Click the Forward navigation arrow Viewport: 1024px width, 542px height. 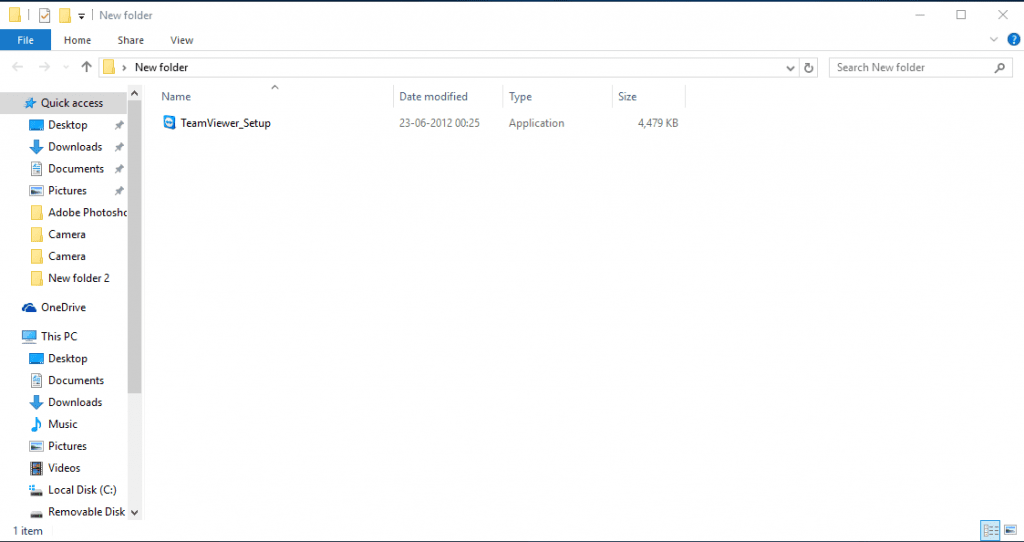tap(44, 67)
